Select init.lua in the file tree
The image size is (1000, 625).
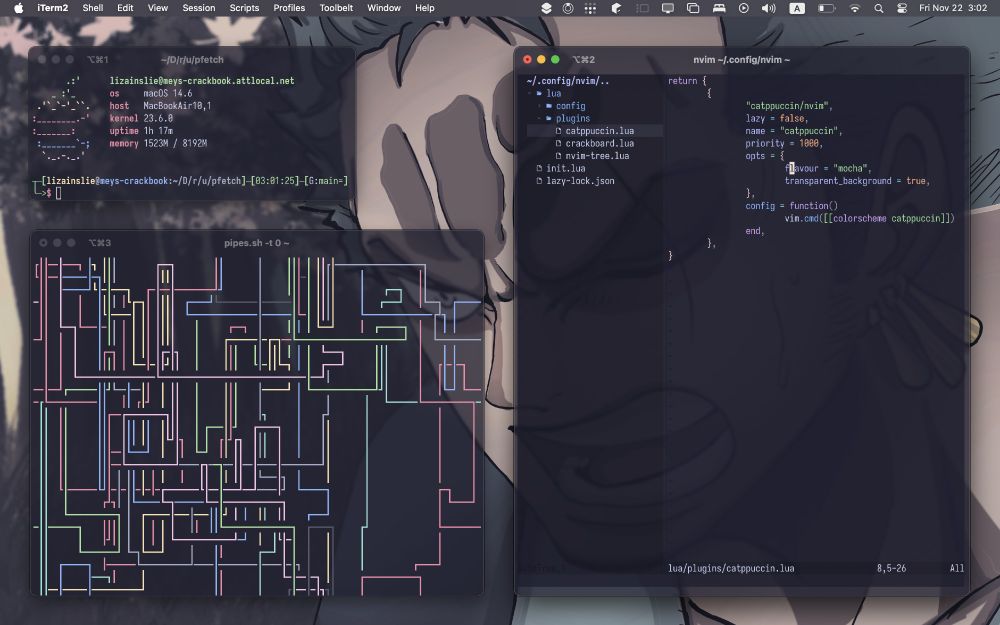(566, 168)
